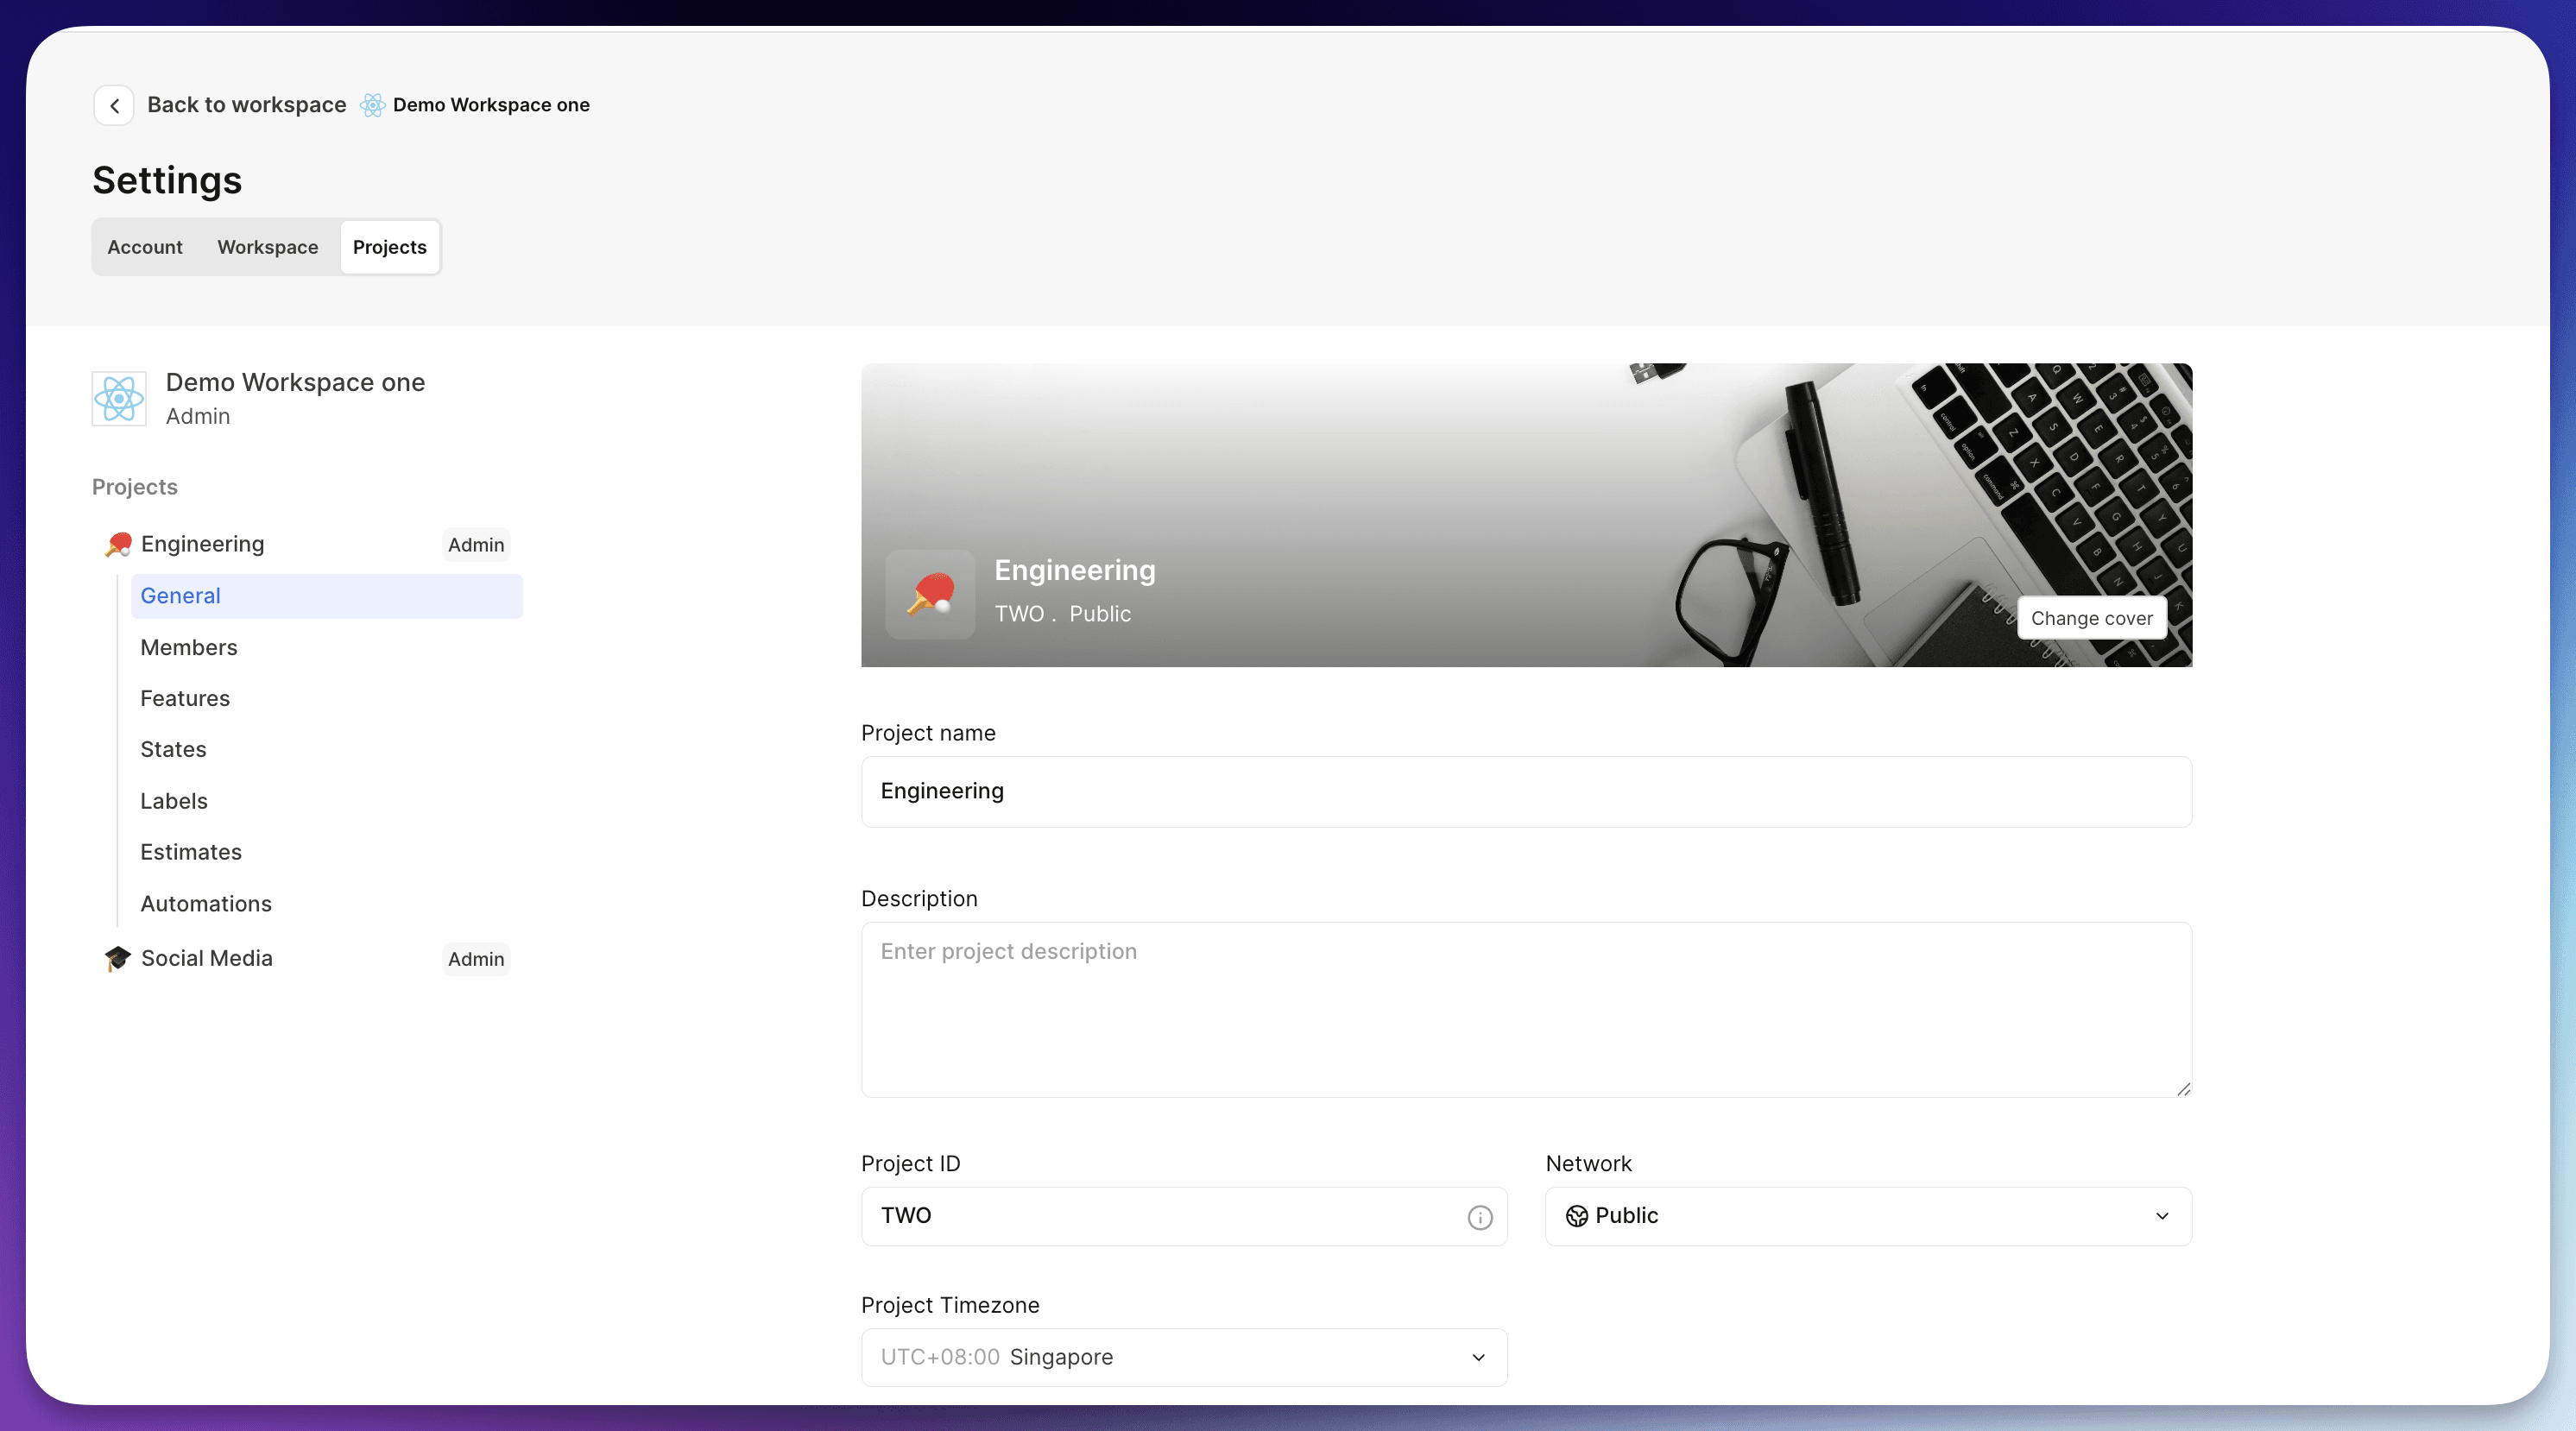This screenshot has width=2576, height=1431.
Task: Click the Project ID info icon
Action: click(x=1479, y=1217)
